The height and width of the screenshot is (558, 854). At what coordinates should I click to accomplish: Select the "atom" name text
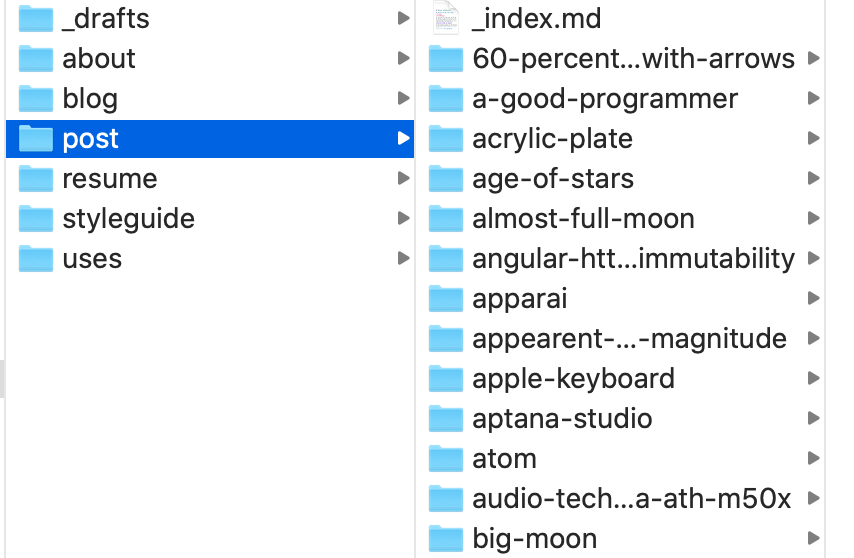click(504, 459)
